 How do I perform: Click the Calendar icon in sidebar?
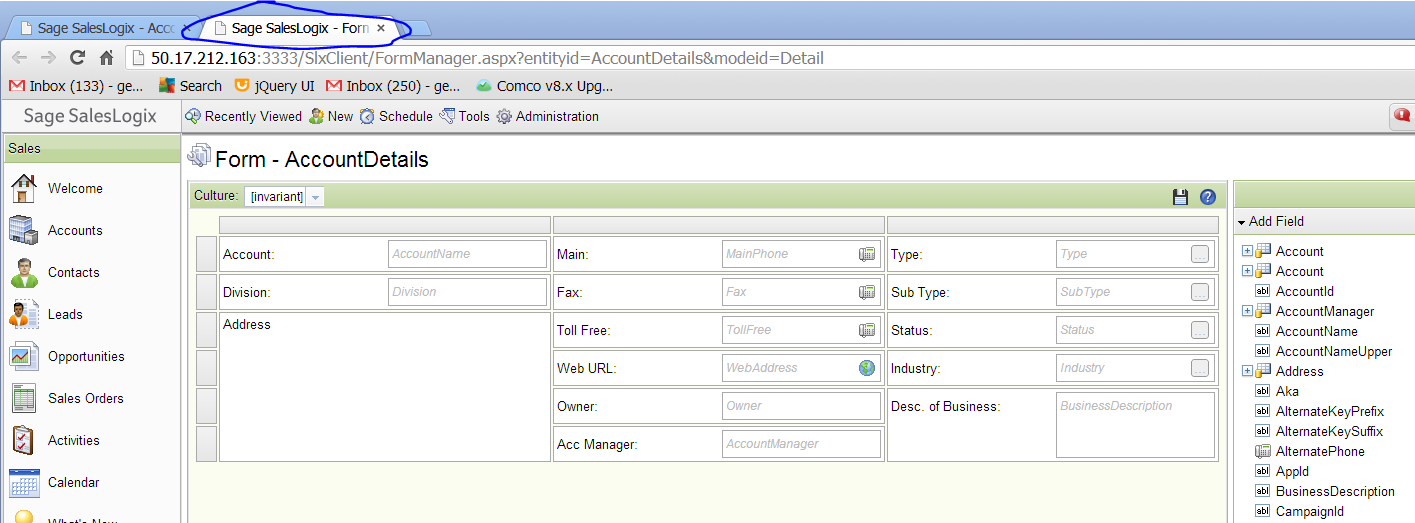[23, 482]
